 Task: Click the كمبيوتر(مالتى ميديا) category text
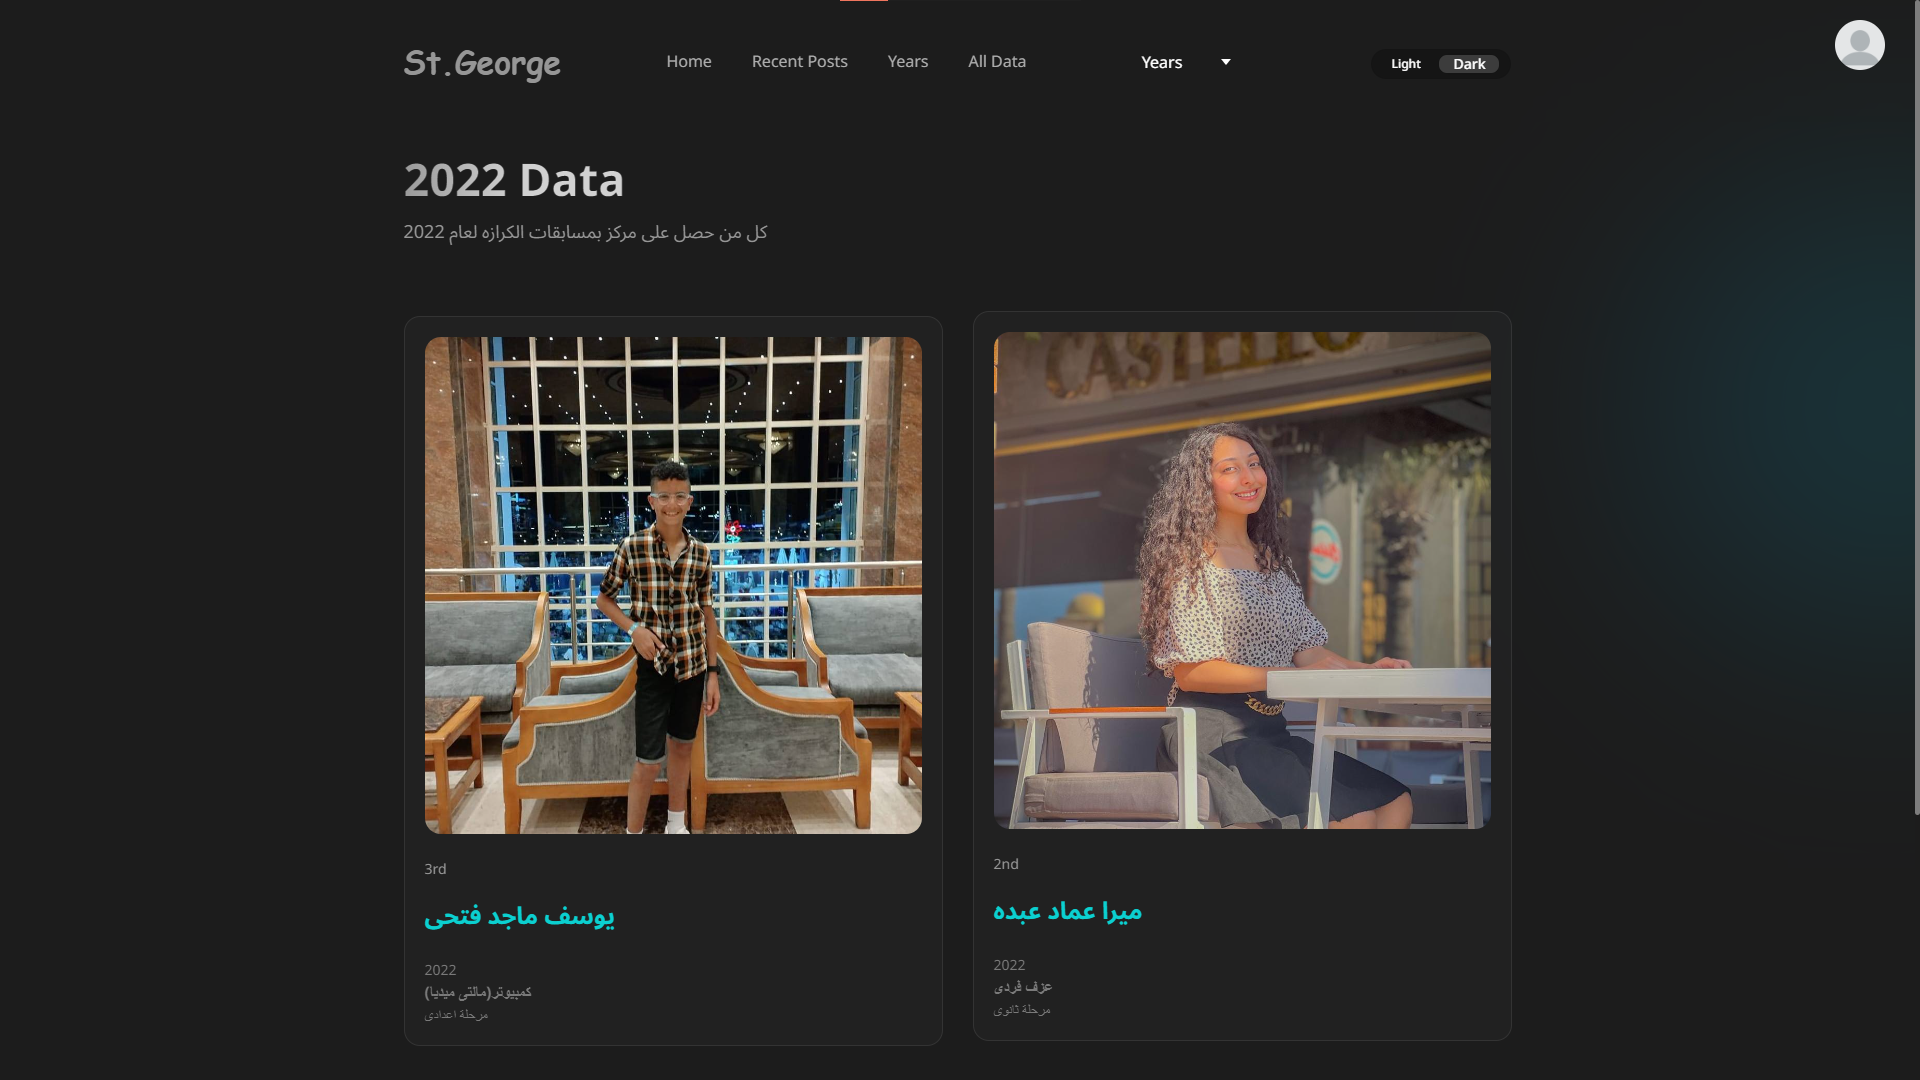[477, 992]
